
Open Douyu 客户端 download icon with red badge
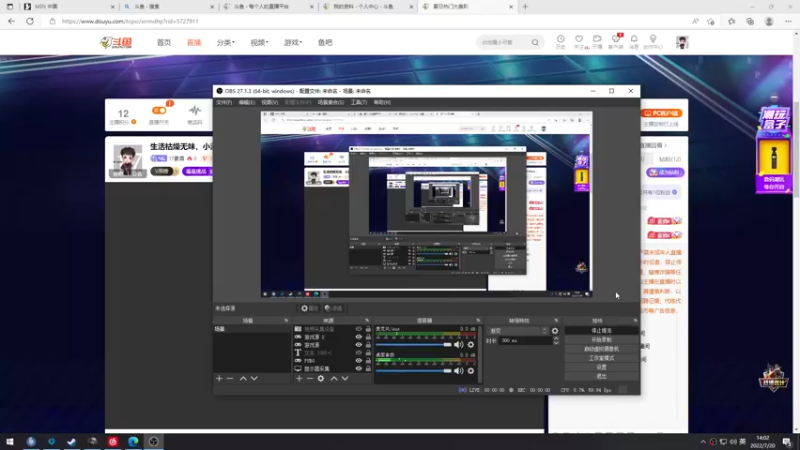pyautogui.click(x=616, y=41)
